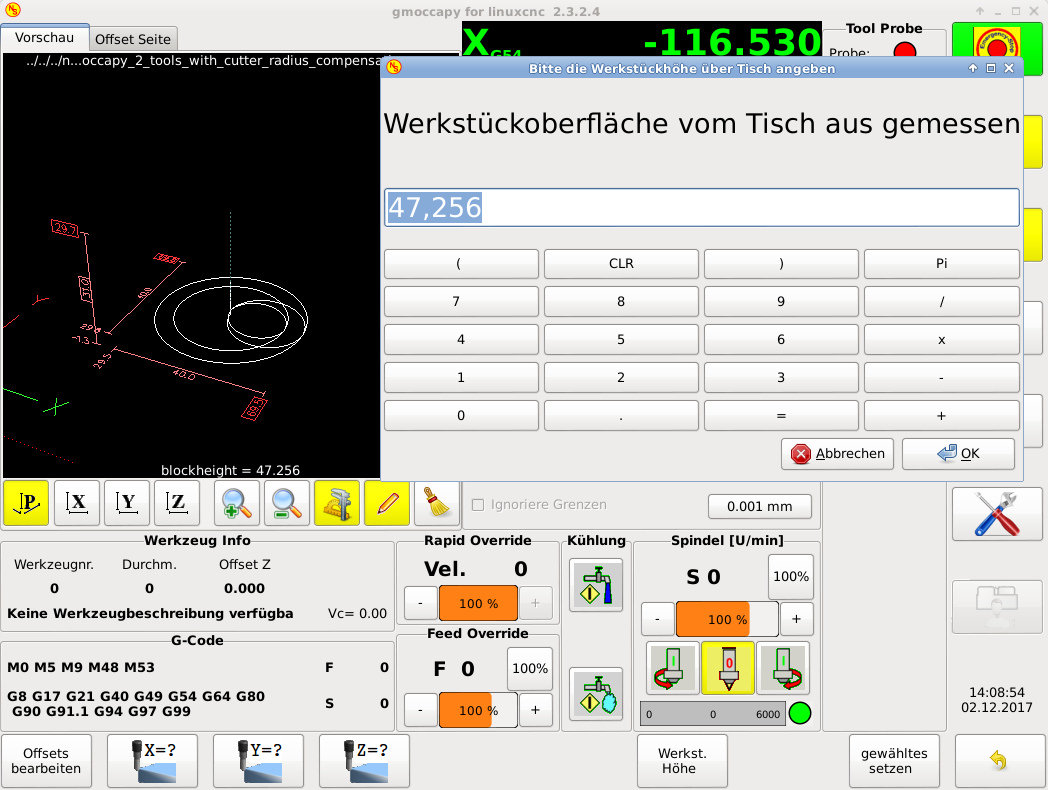Touch off Y axis with Y=? button
The image size is (1048, 790).
259,761
